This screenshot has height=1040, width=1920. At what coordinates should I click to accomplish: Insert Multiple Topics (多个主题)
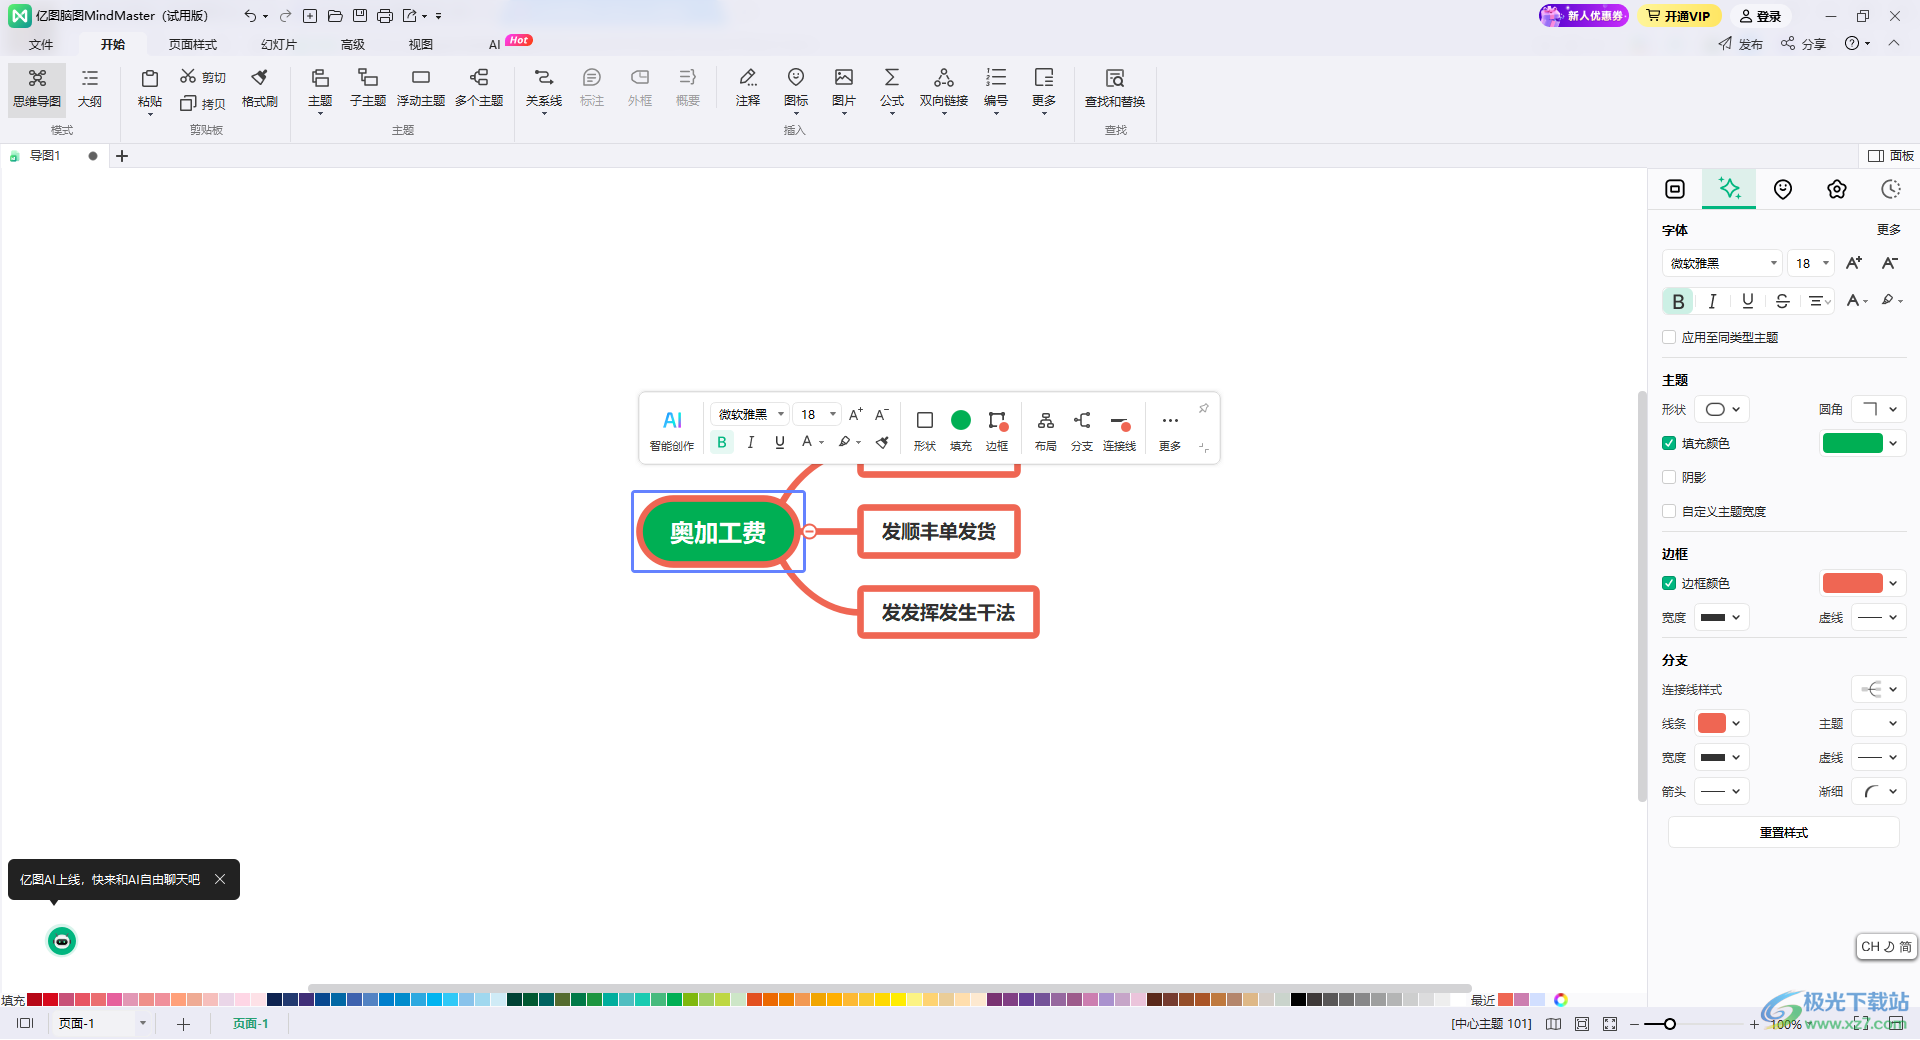[x=479, y=88]
